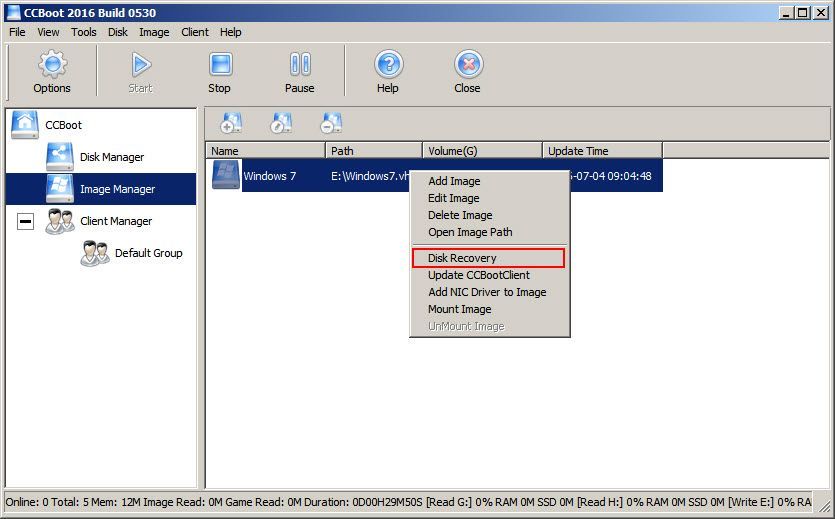Viewport: 835px width, 519px height.
Task: Open the Client menu
Action: [x=195, y=32]
